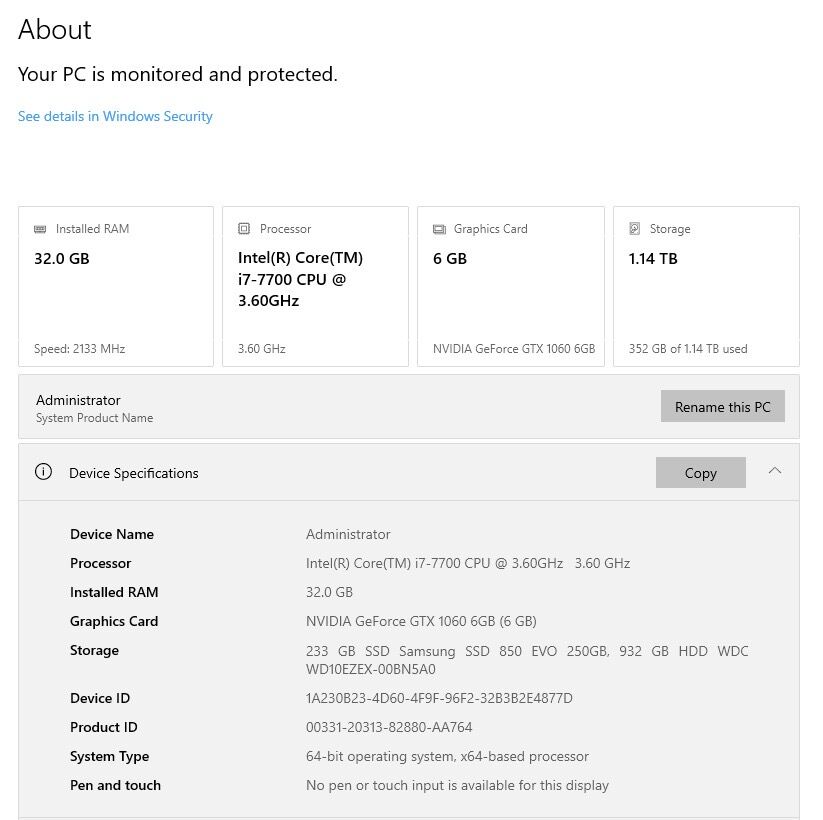This screenshot has height=820, width=823.
Task: Click the System Type value text
Action: 447,756
